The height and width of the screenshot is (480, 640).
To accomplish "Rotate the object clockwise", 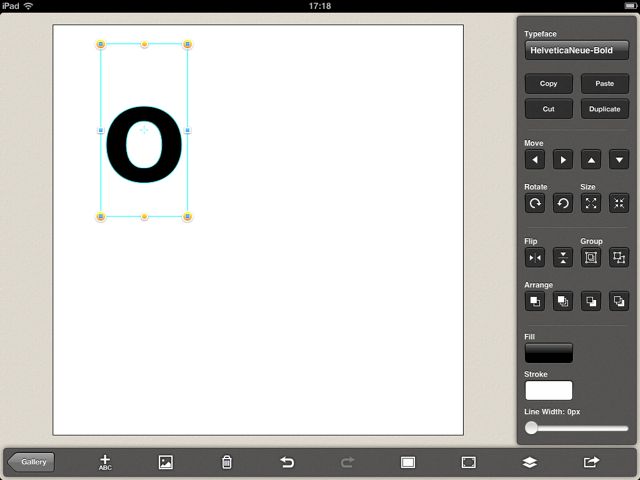I will coord(535,203).
